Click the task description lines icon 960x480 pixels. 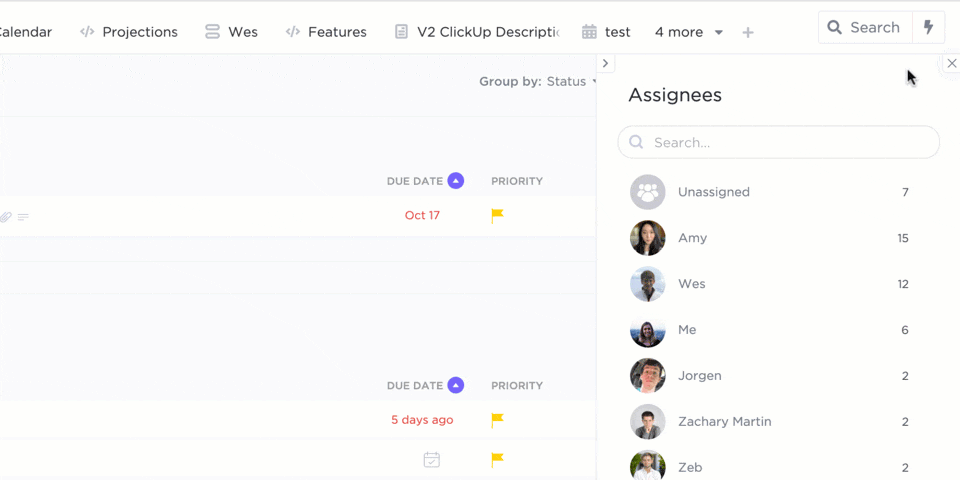[23, 217]
